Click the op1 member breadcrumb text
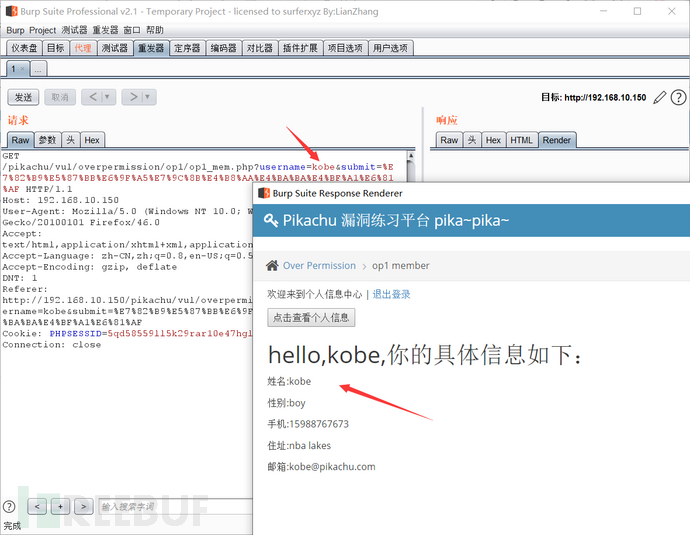Image resolution: width=690 pixels, height=535 pixels. (400, 265)
